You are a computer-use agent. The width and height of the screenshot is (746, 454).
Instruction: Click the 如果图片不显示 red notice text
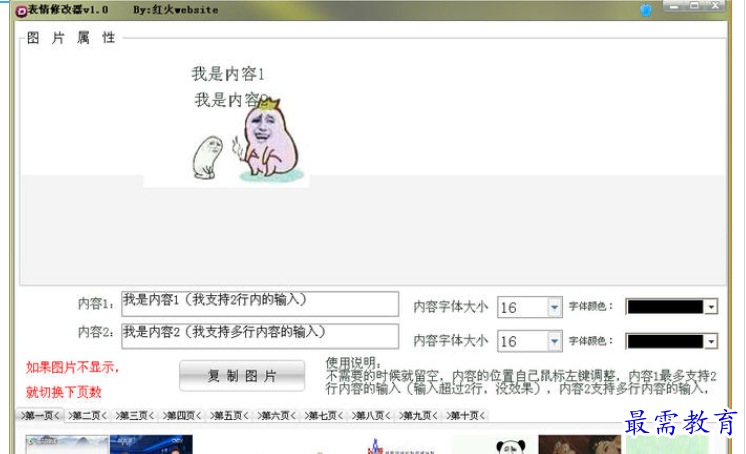(x=72, y=367)
